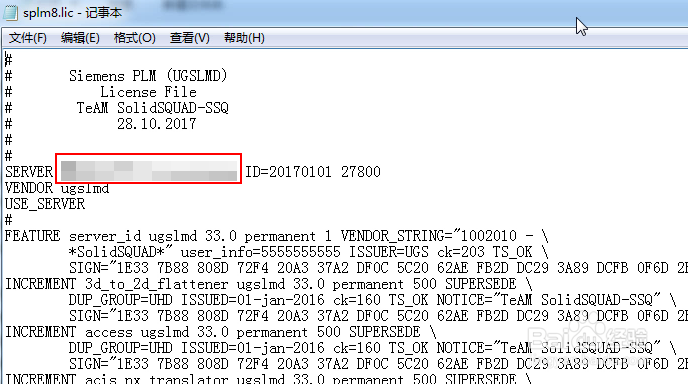Screen dimensions: 688x384
Task: Open the 编辑(E) menu
Action: click(x=80, y=38)
